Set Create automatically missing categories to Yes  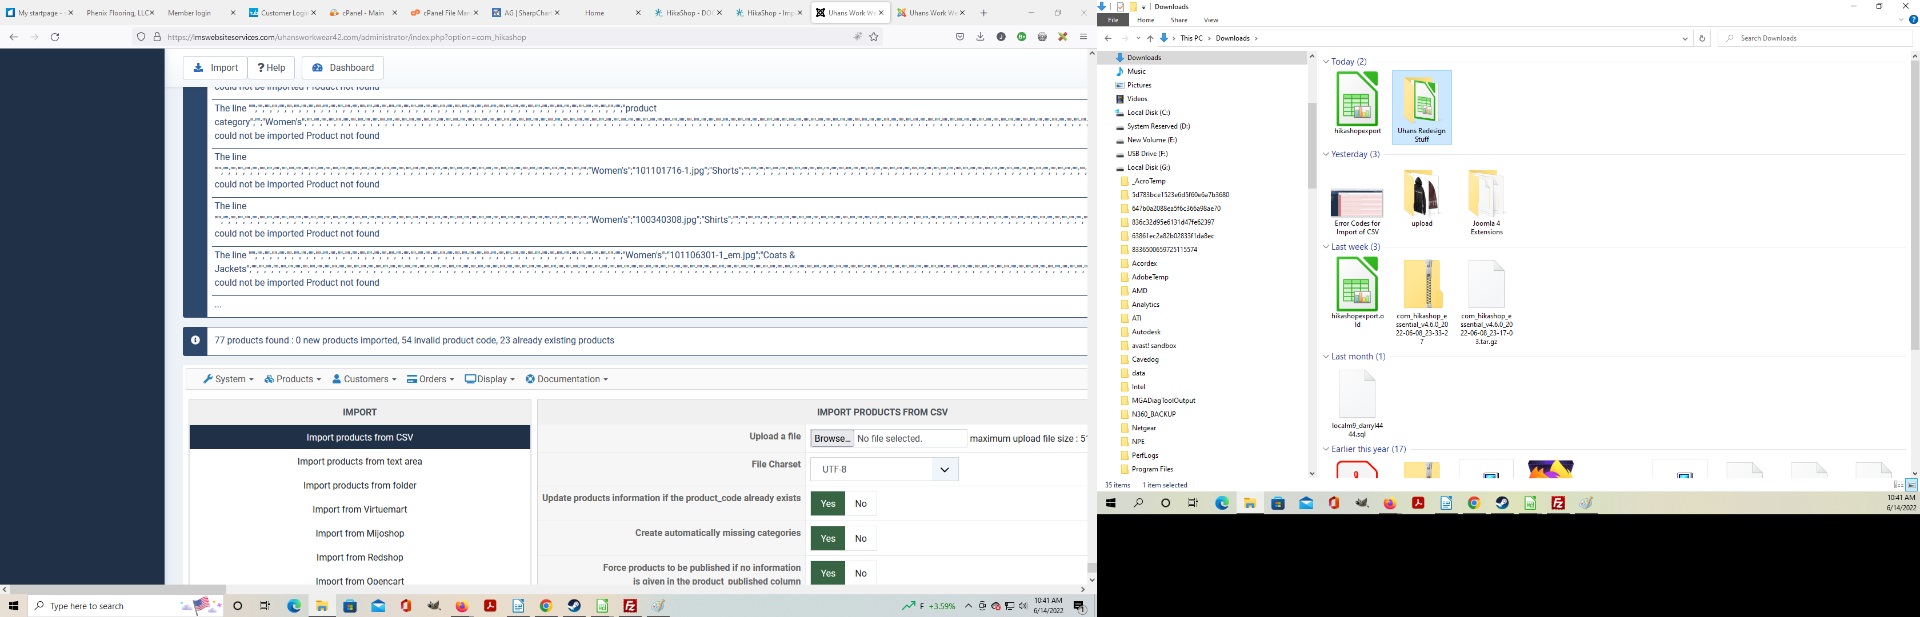(828, 538)
